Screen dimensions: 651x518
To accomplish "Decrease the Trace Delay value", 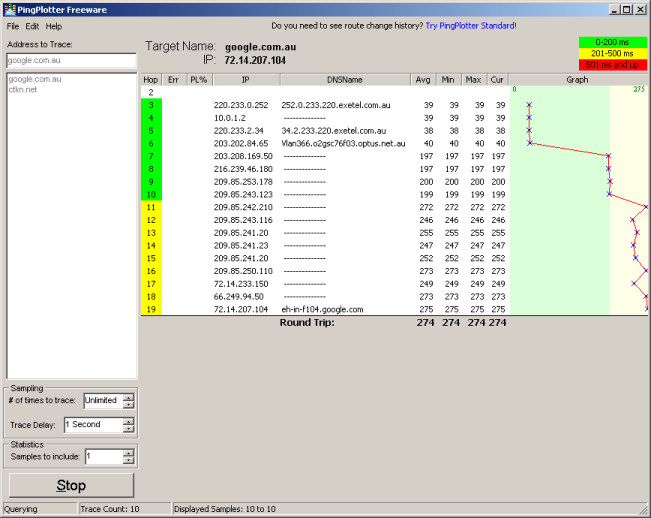I will 129,428.
